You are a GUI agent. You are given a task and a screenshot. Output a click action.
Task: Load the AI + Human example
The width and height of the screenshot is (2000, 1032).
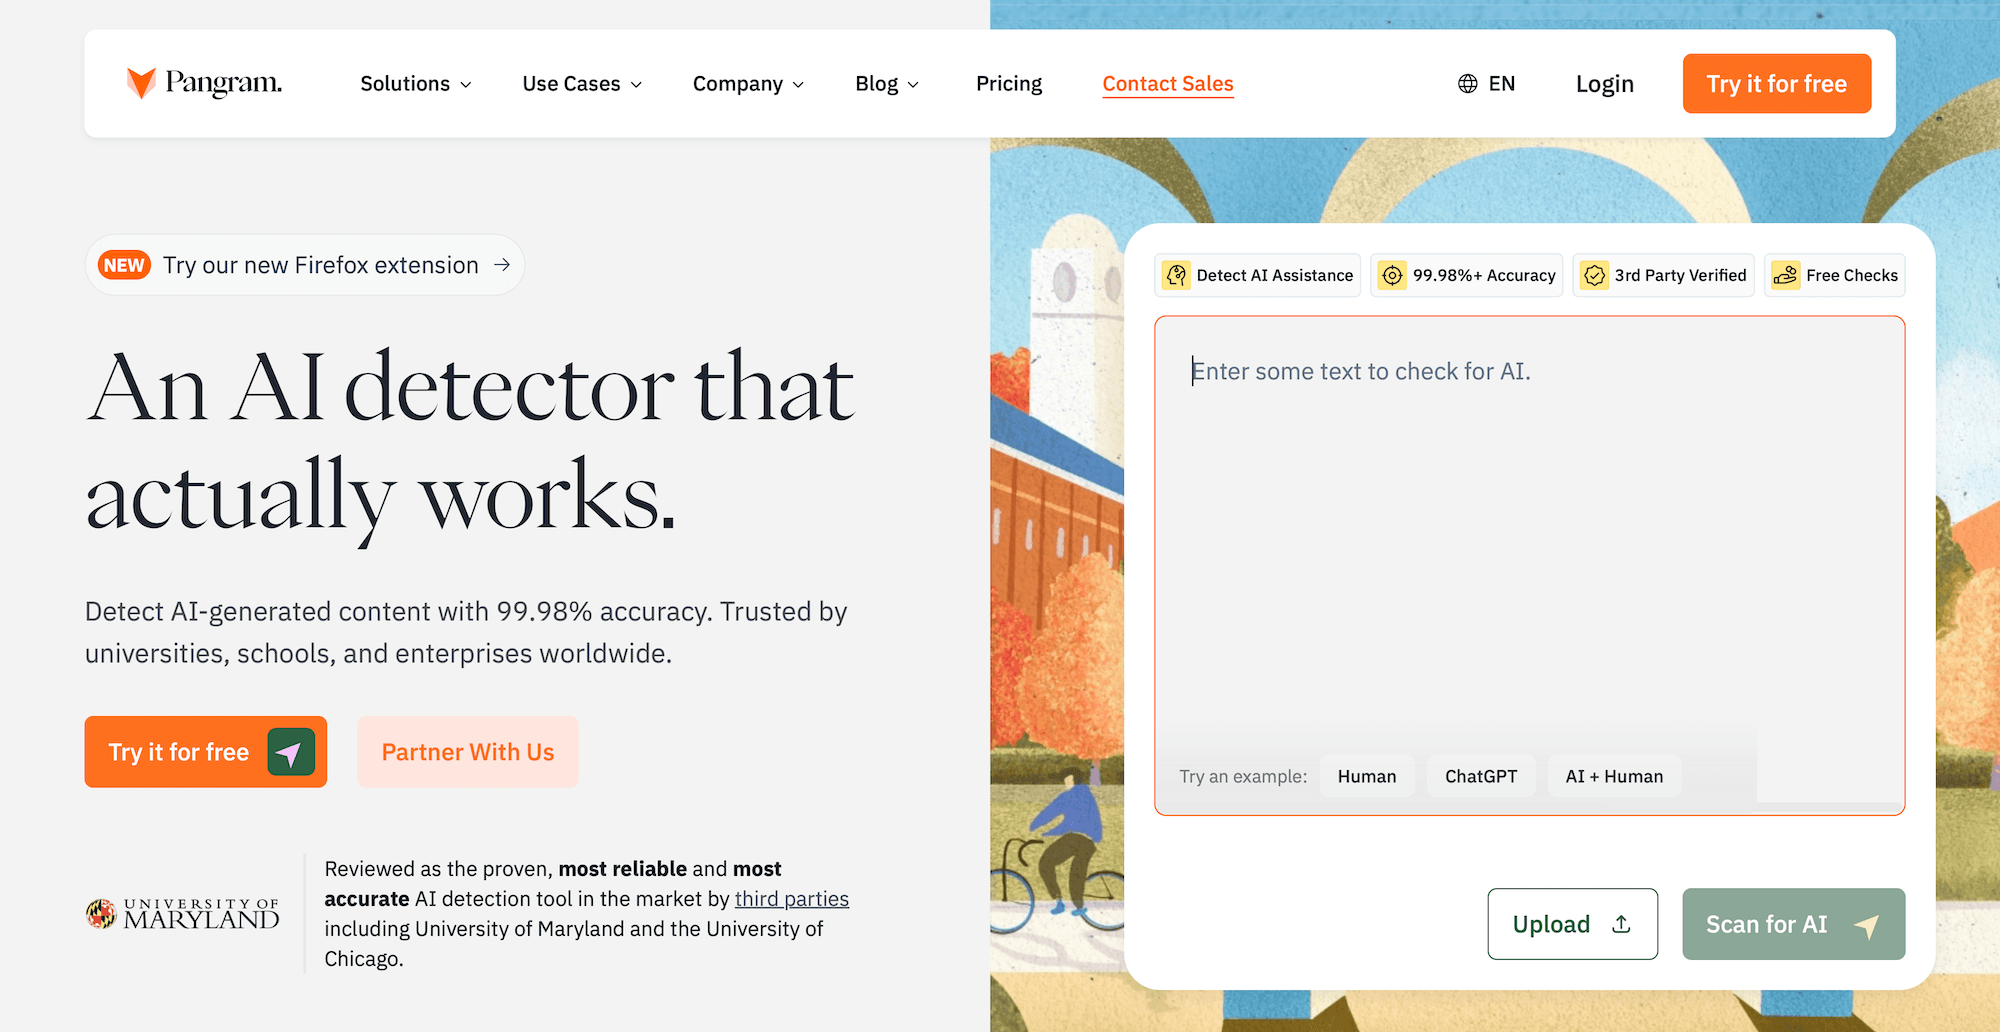1615,776
